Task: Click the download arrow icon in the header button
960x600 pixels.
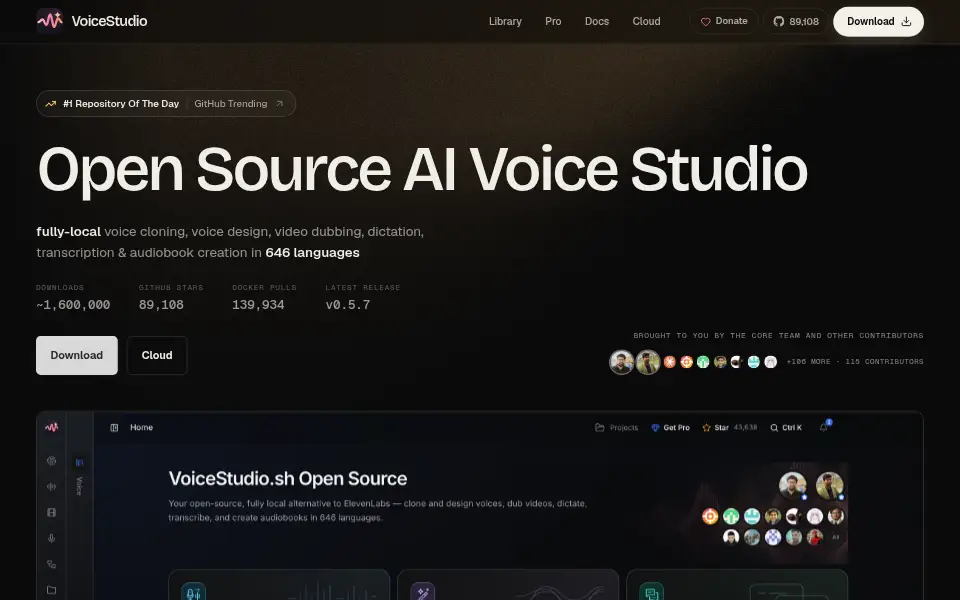Action: (x=906, y=21)
